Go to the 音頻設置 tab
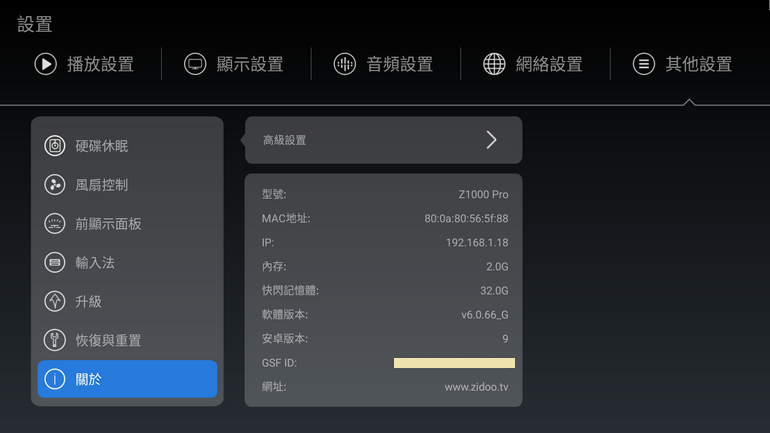Screen dimensions: 770x433 click(383, 64)
